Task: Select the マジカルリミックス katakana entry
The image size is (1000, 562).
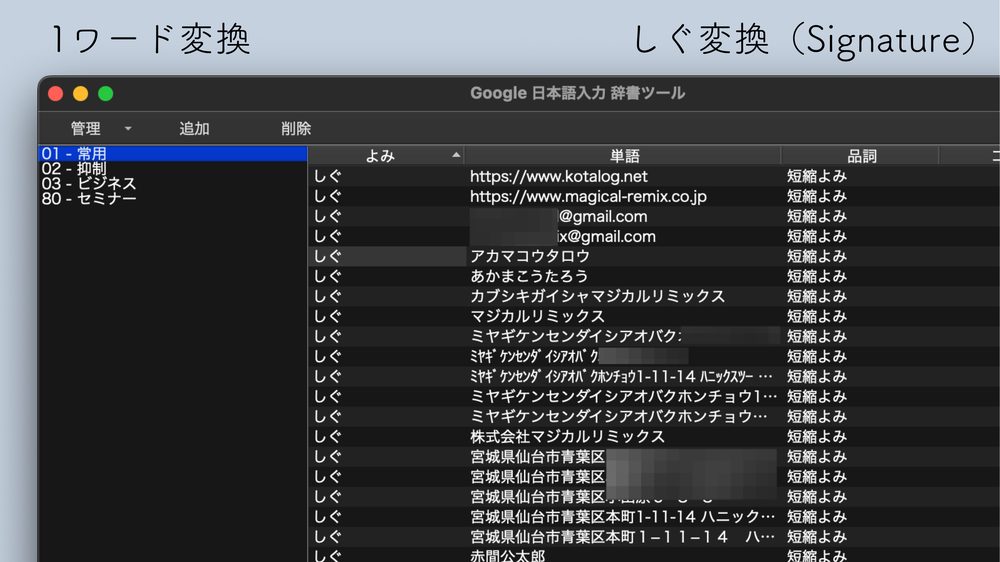Action: [537, 316]
